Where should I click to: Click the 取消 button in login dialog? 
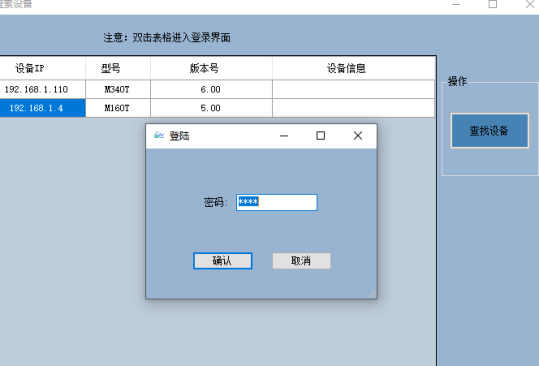(301, 261)
